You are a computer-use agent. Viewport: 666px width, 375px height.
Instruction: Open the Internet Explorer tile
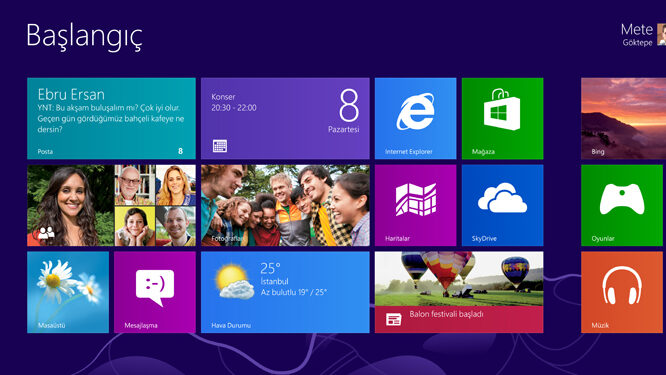415,118
